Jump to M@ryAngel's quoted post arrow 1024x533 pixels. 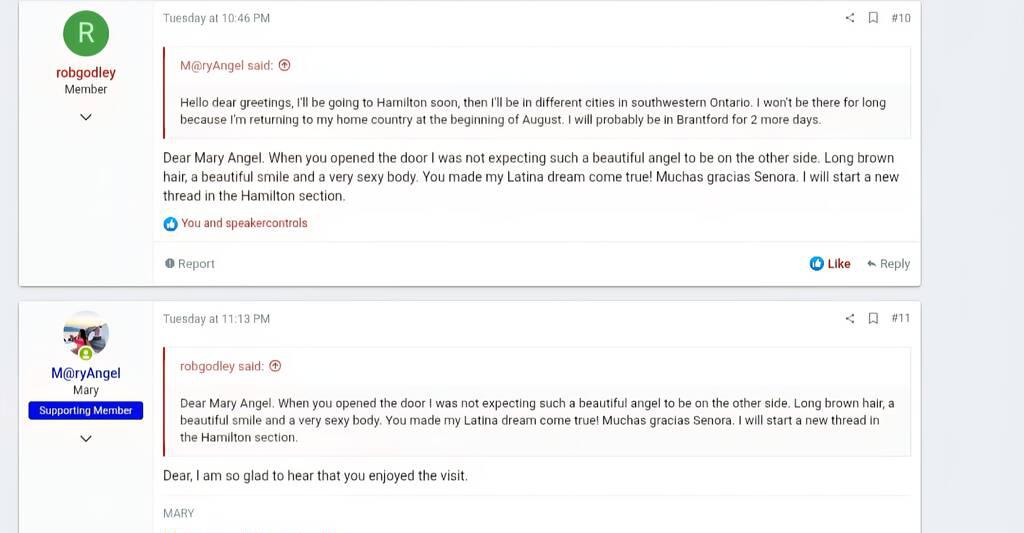coord(284,66)
